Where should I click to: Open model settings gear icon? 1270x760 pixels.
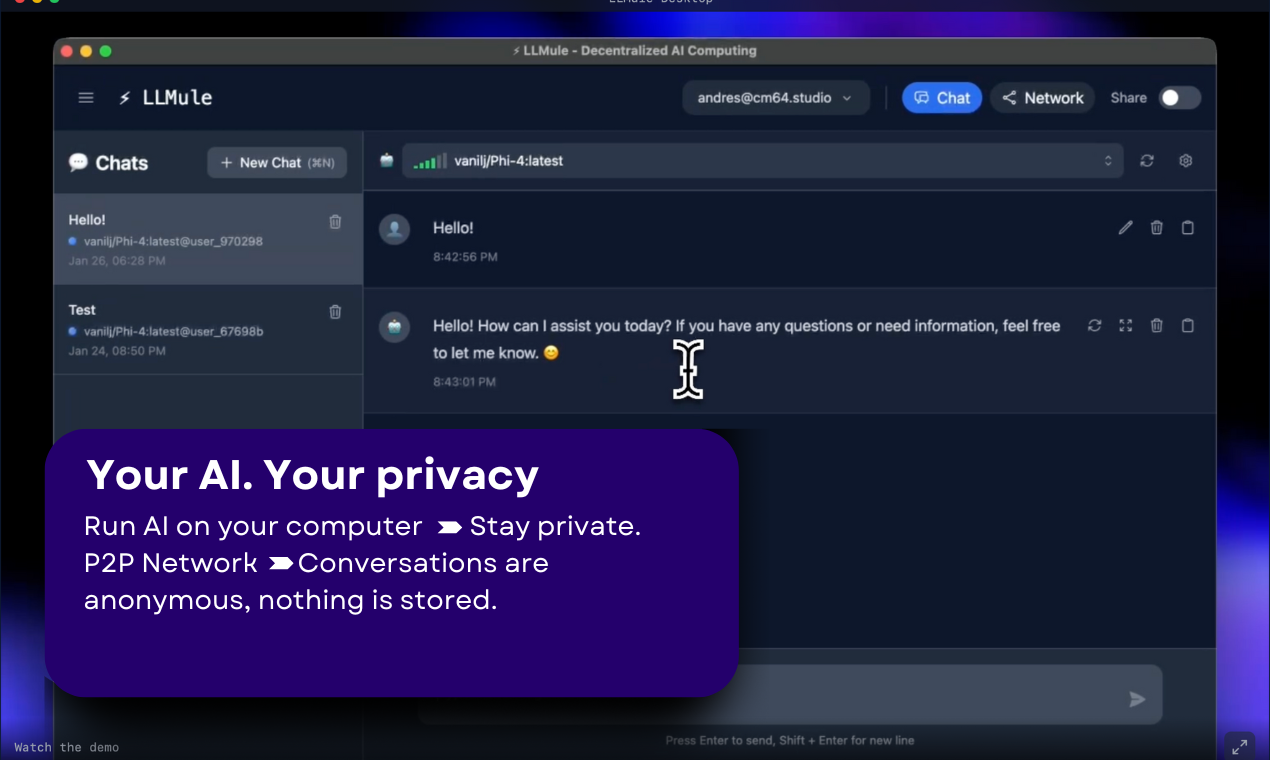point(1186,161)
